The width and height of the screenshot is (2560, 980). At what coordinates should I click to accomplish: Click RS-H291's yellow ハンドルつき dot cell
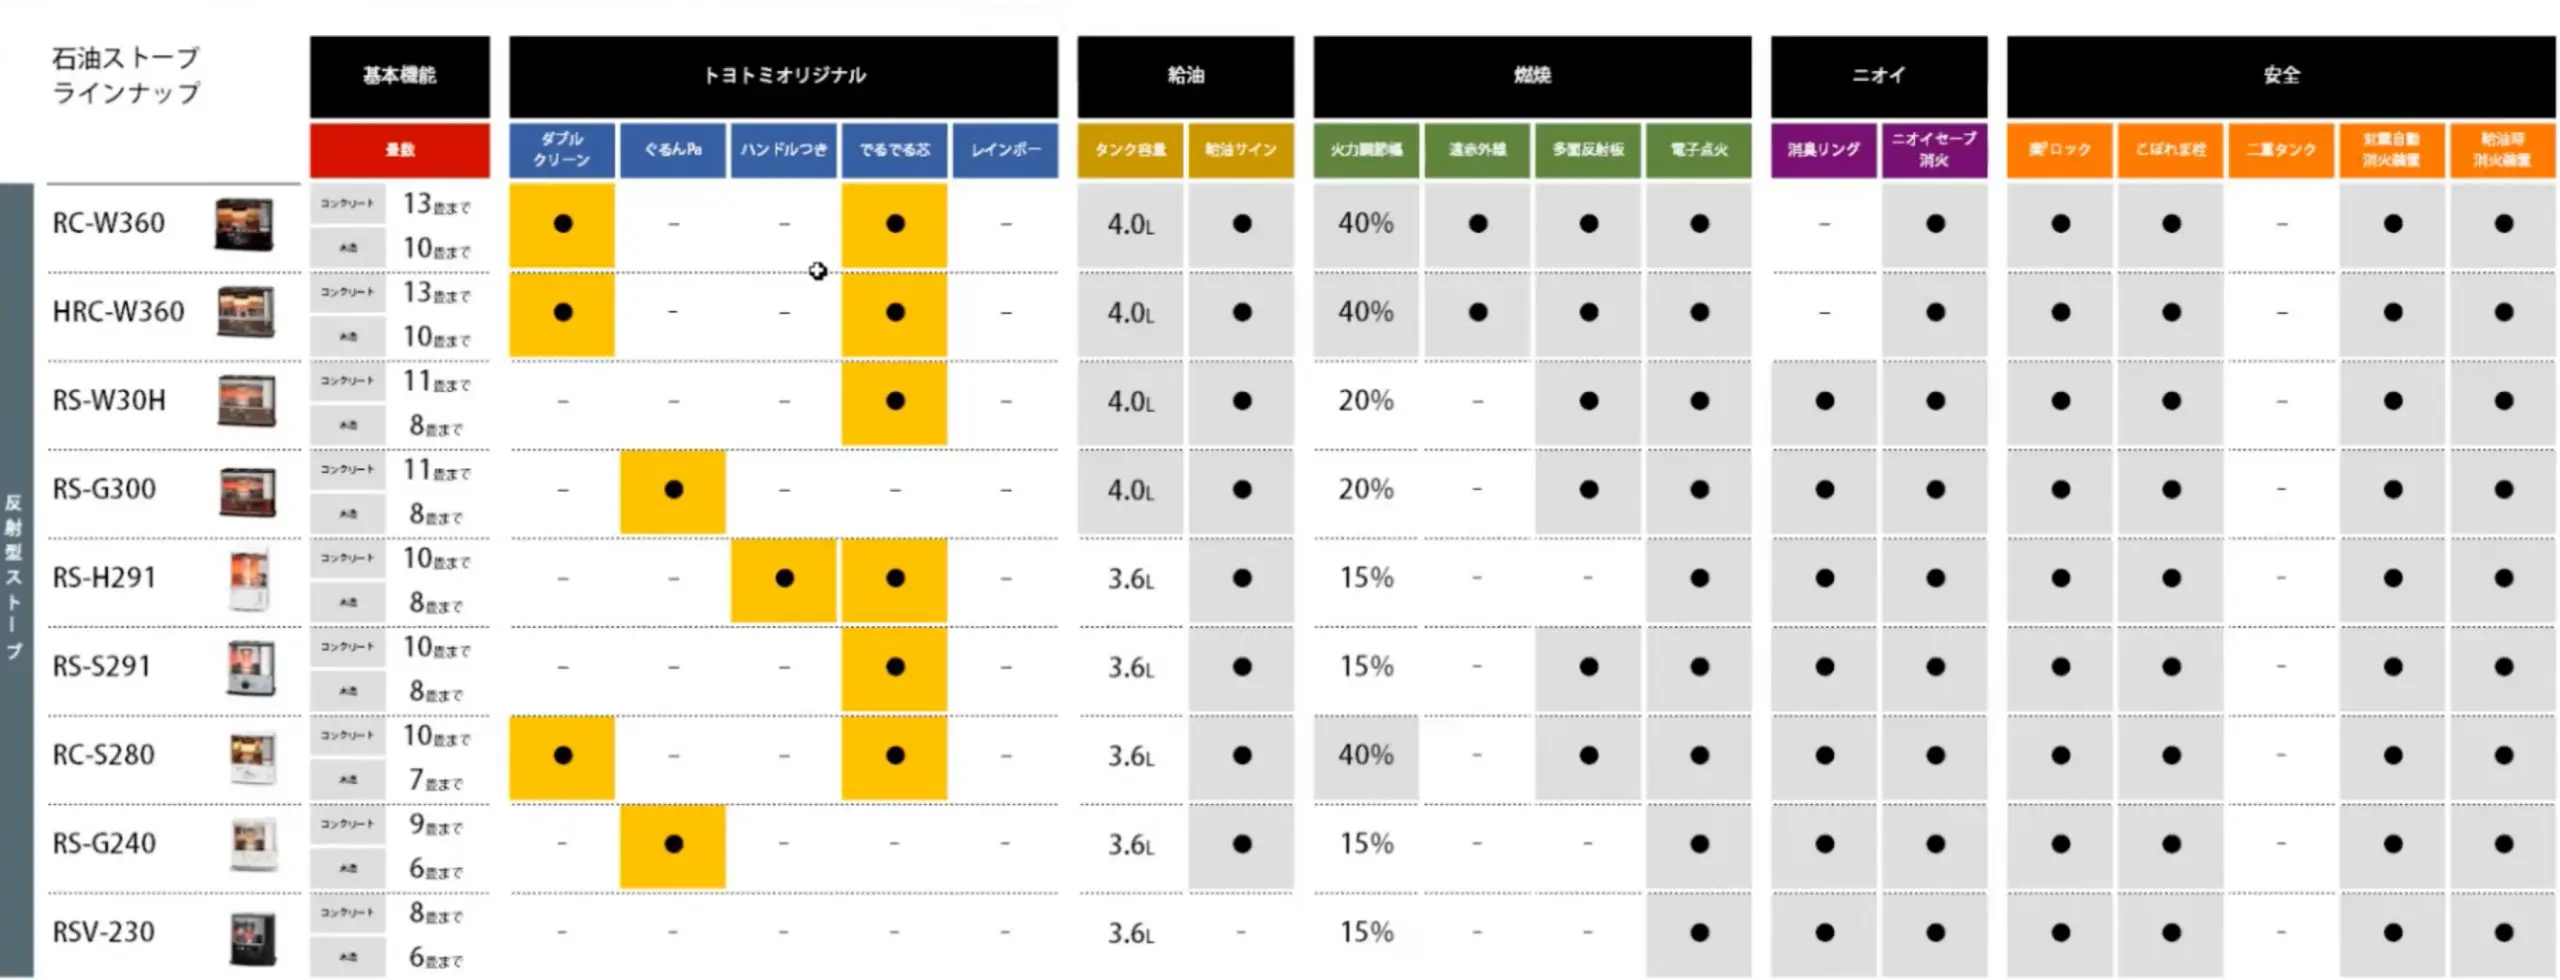[x=783, y=579]
